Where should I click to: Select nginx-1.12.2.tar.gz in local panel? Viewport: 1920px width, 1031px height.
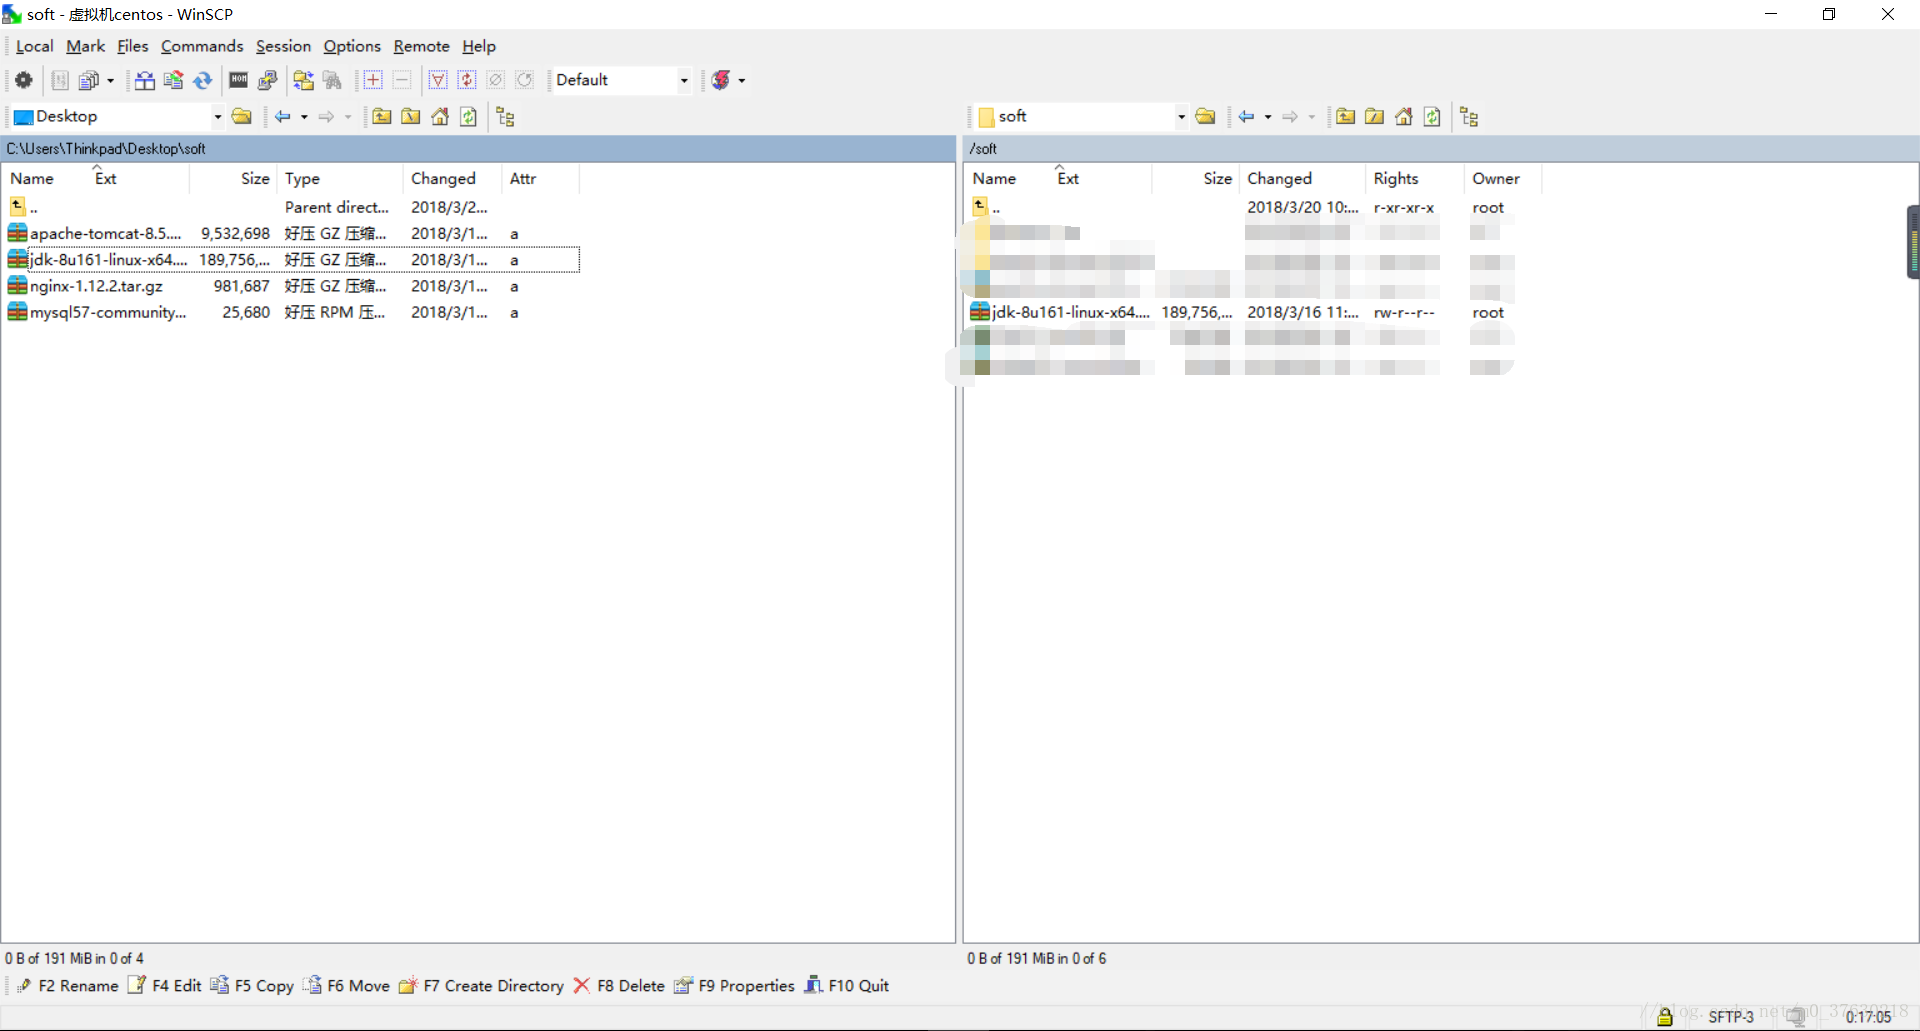click(x=291, y=286)
